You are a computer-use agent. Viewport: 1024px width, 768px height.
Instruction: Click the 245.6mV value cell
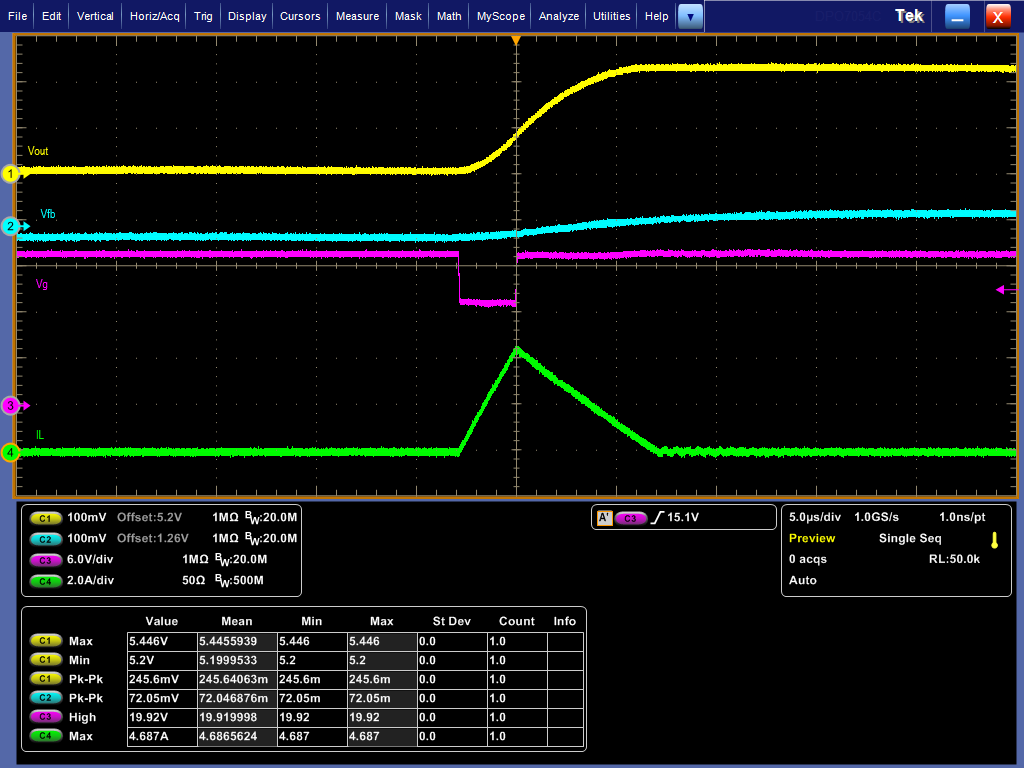pos(162,679)
